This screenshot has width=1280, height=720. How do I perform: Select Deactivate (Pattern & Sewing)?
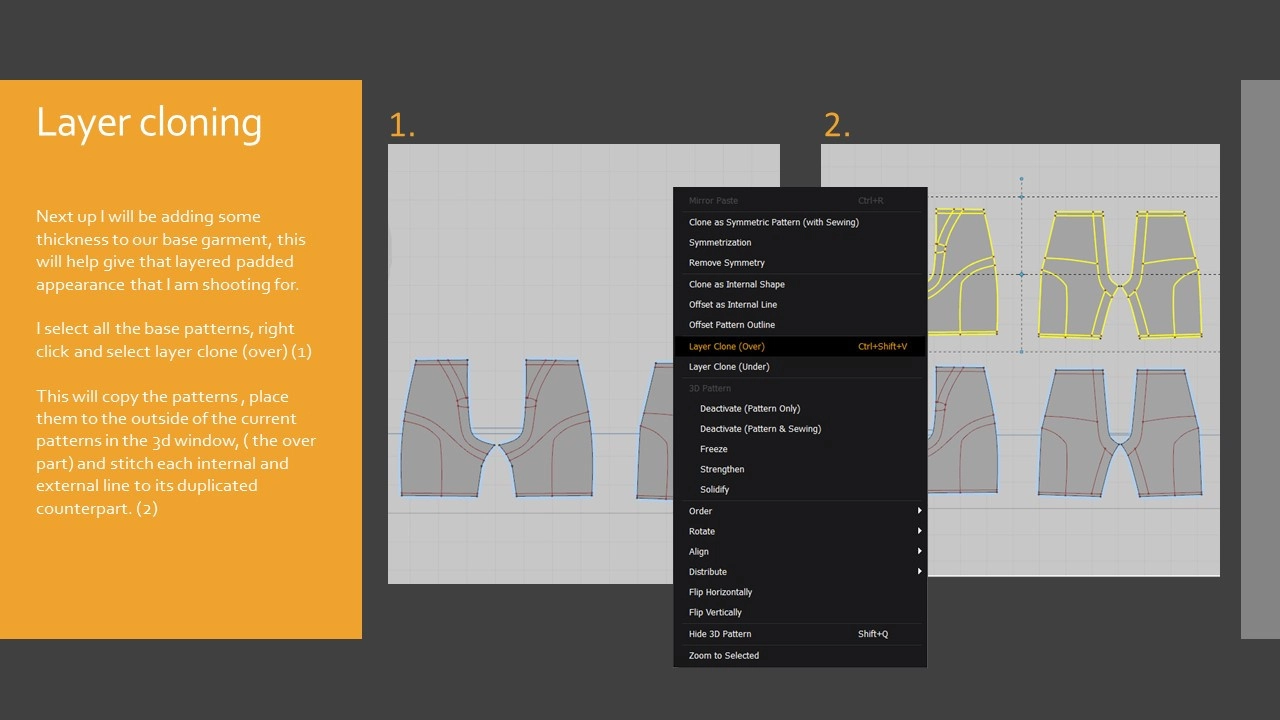point(760,429)
